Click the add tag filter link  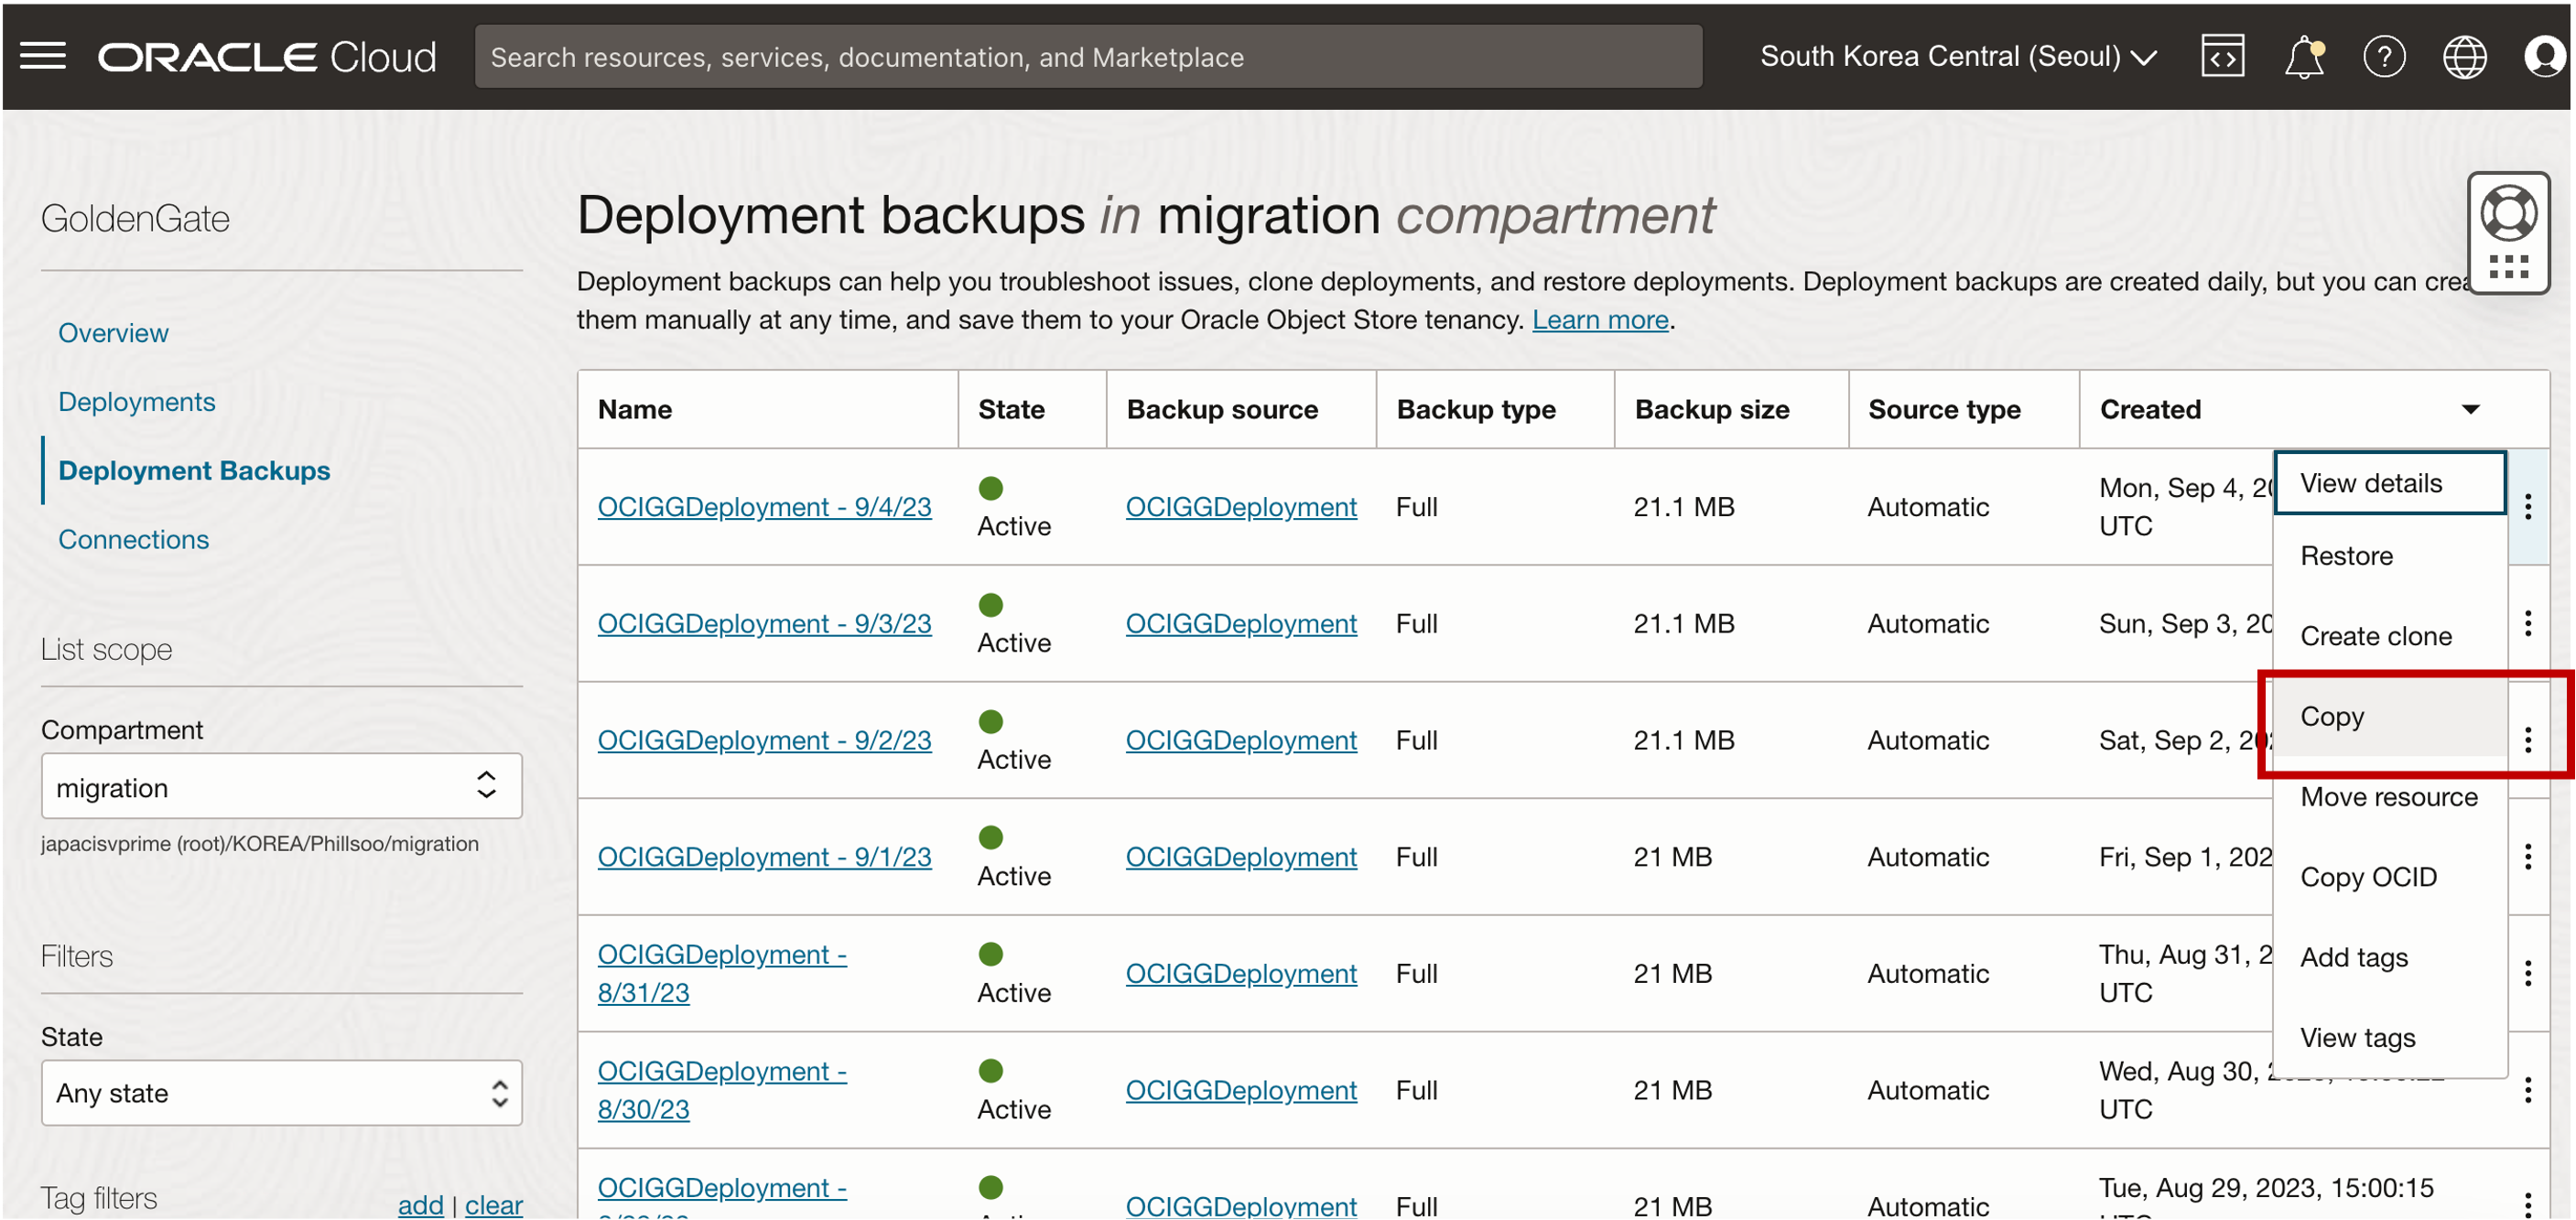(x=420, y=1205)
